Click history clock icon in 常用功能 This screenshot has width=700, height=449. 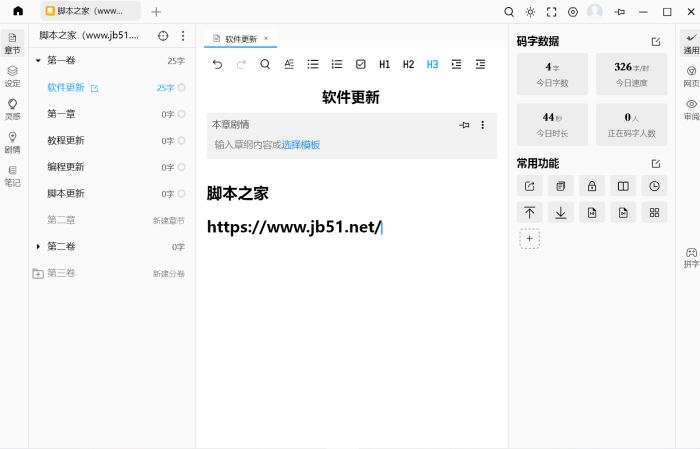(x=654, y=186)
